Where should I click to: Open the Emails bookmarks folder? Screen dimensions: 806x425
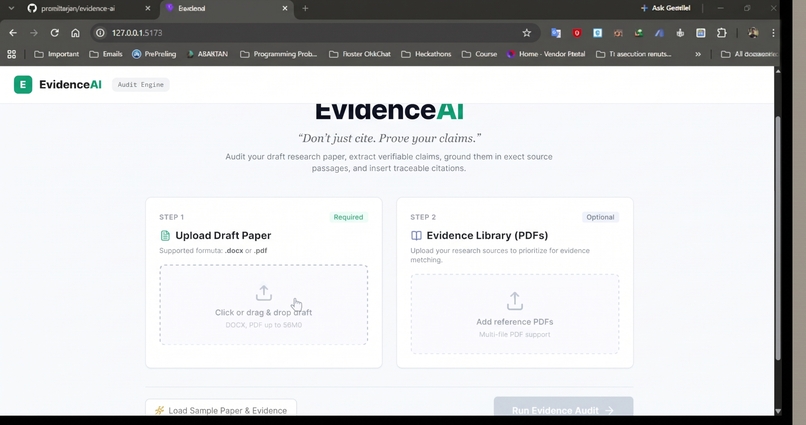click(x=106, y=54)
